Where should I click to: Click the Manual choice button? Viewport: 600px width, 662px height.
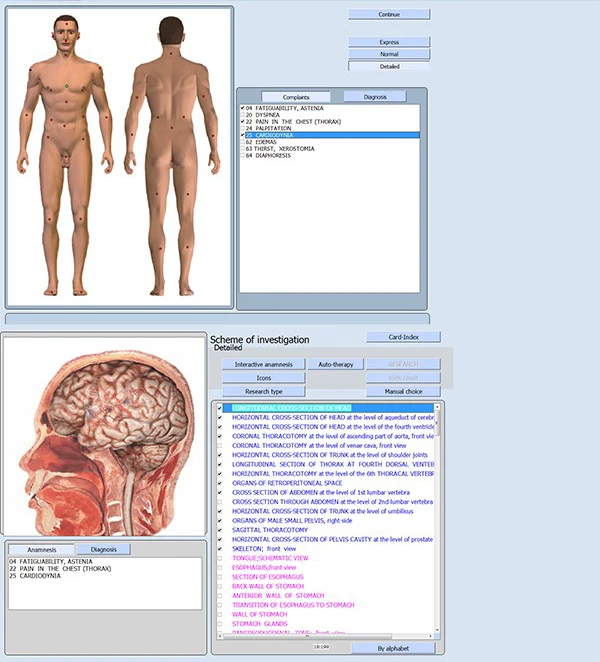[403, 391]
